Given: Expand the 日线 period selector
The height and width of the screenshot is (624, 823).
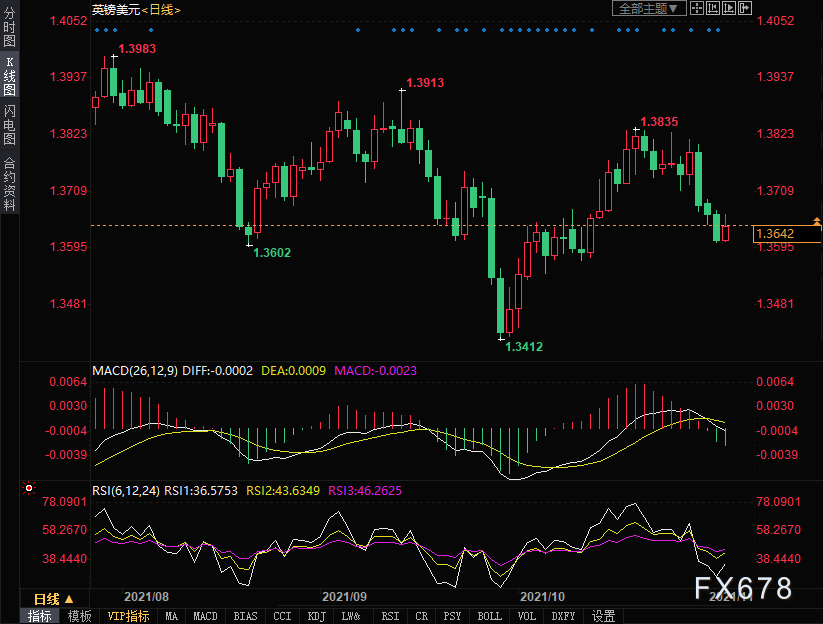Looking at the screenshot, I should (x=54, y=598).
